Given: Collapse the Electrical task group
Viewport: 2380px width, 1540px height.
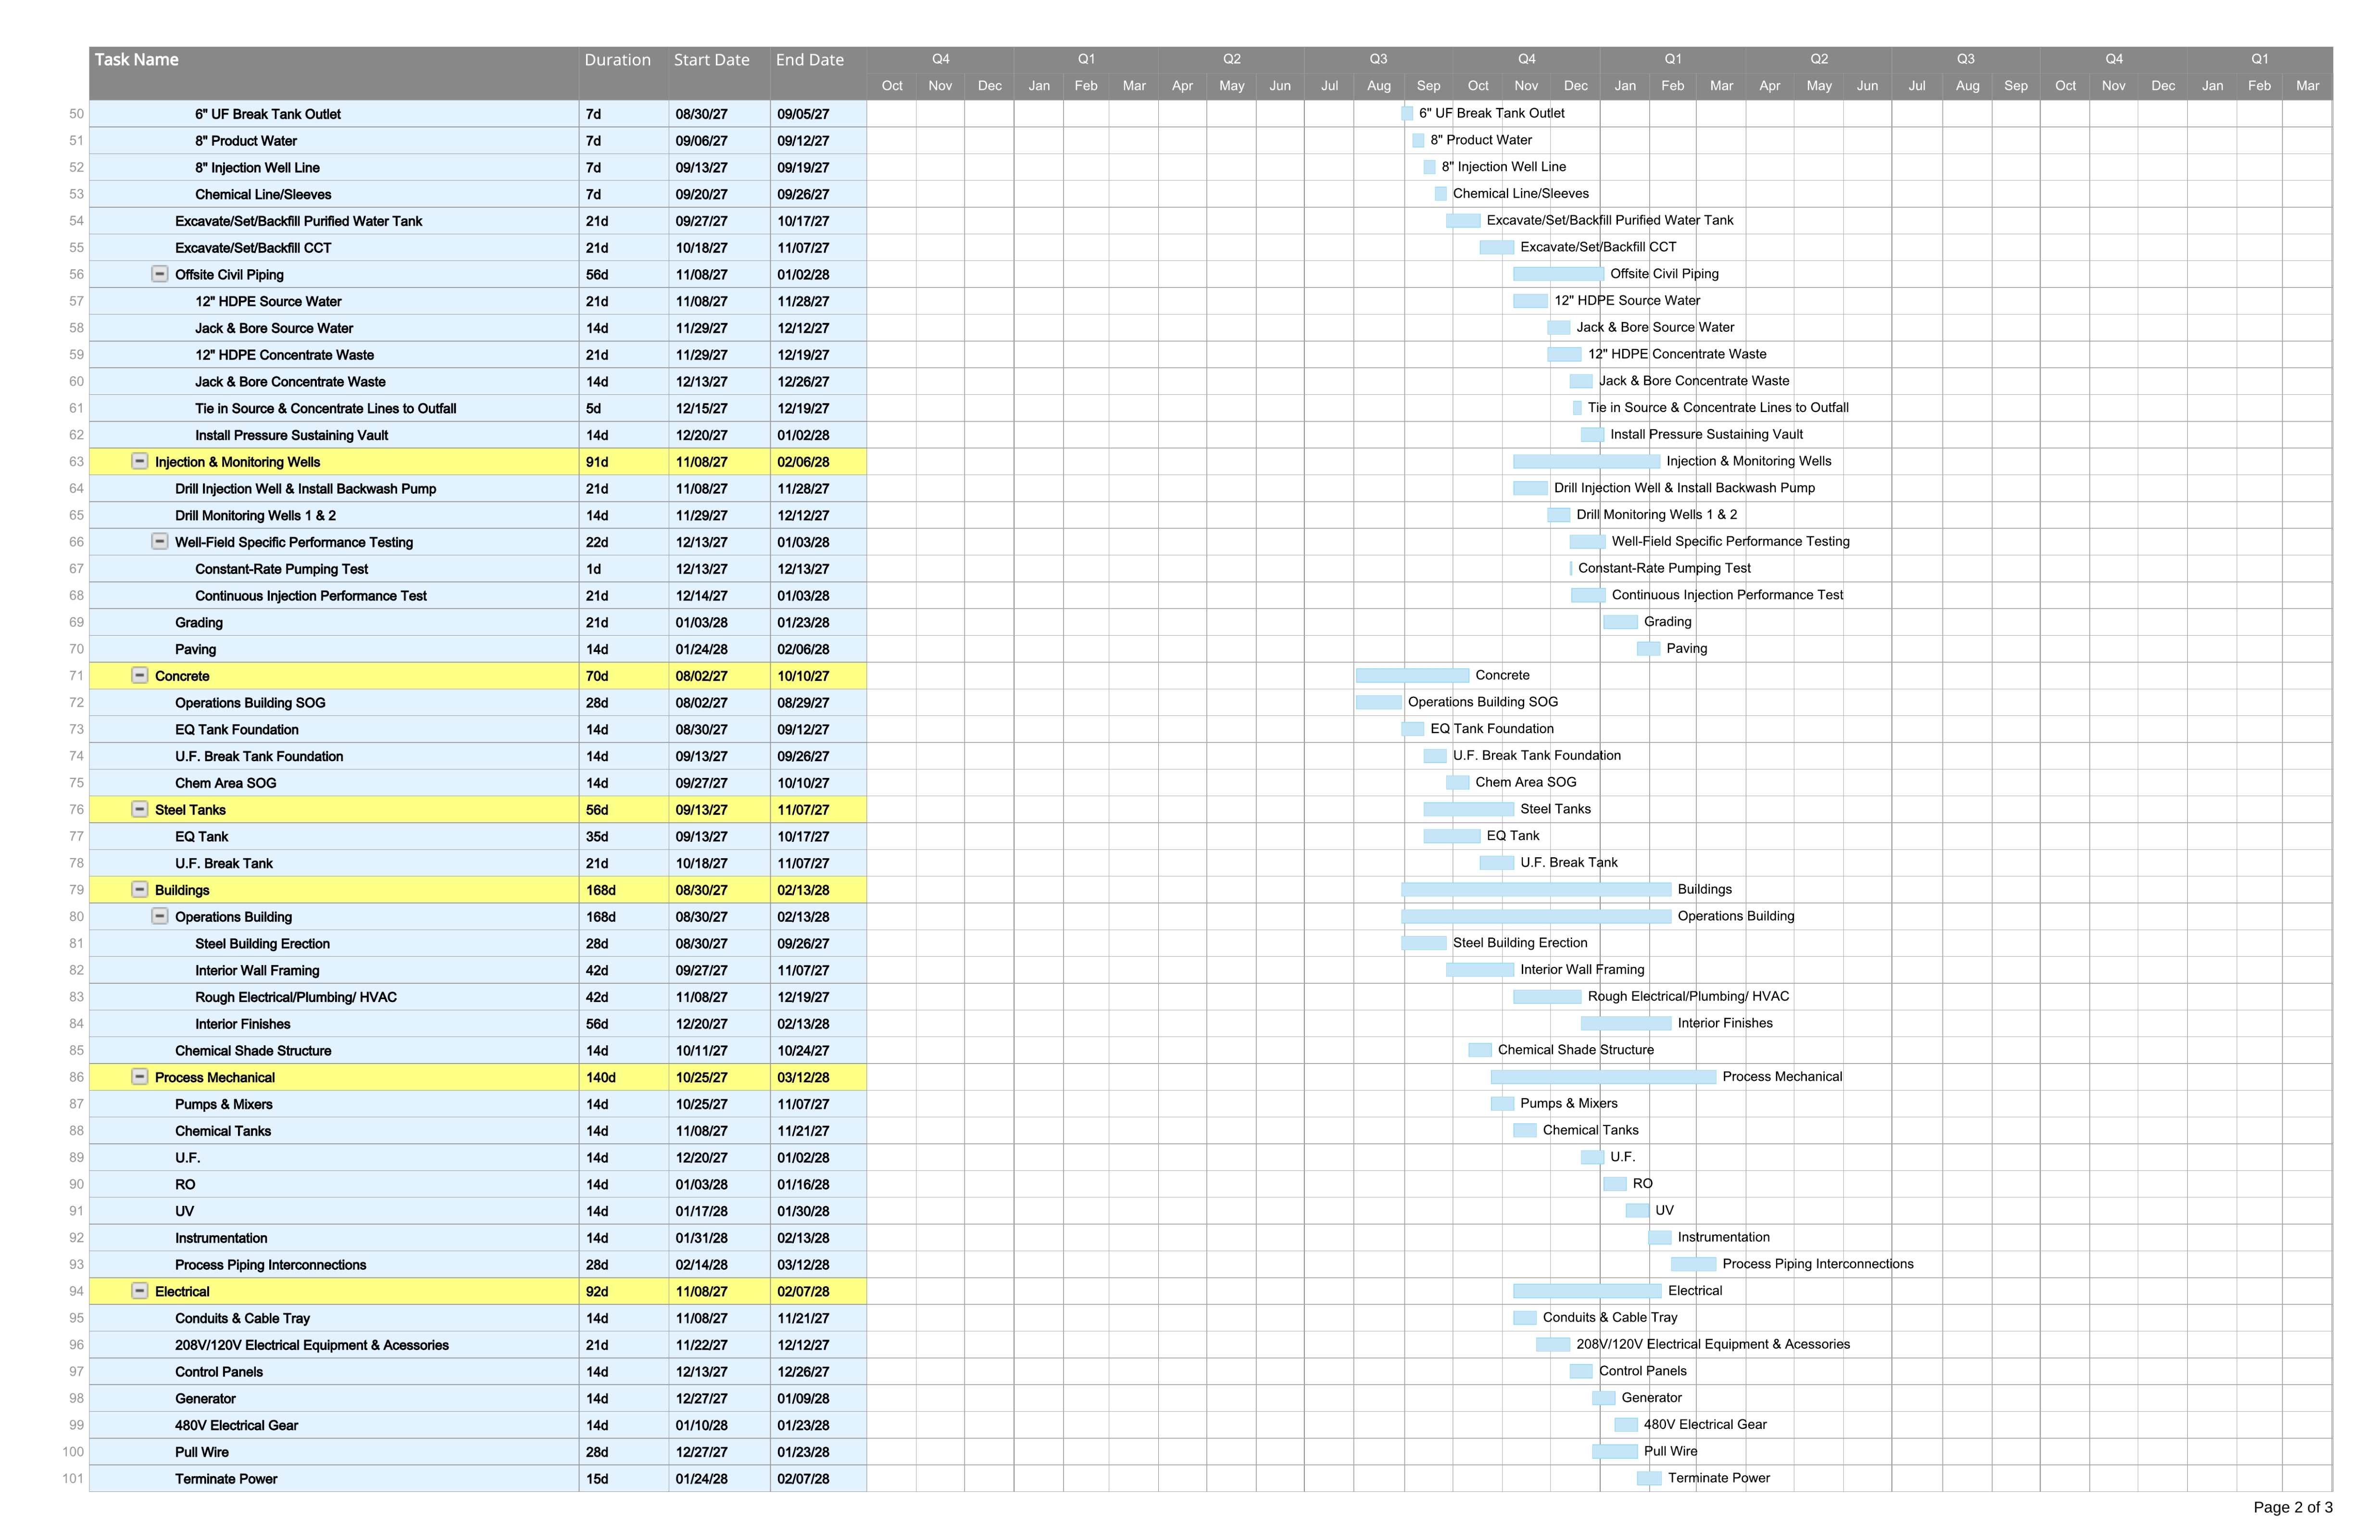Looking at the screenshot, I should coord(140,1291).
